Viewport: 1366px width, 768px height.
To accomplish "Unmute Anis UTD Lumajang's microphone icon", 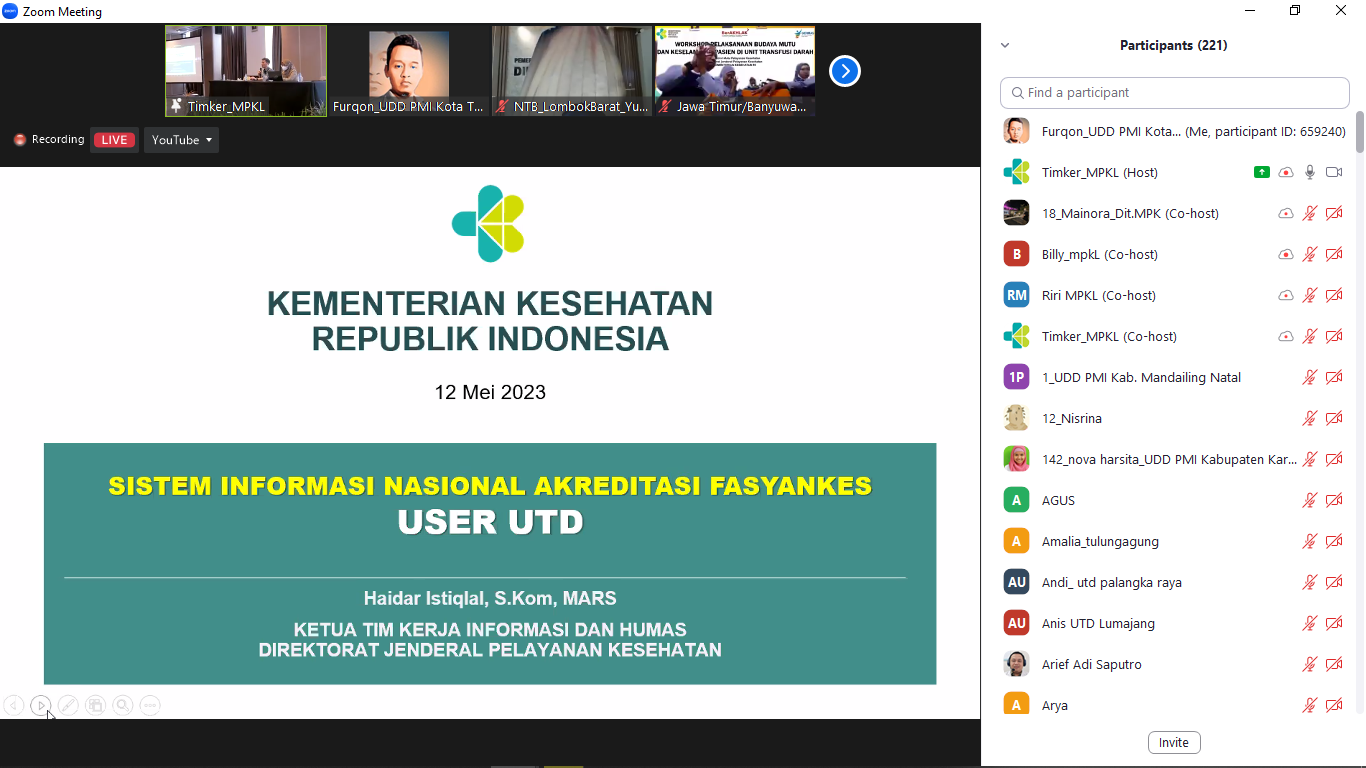I will point(1309,622).
